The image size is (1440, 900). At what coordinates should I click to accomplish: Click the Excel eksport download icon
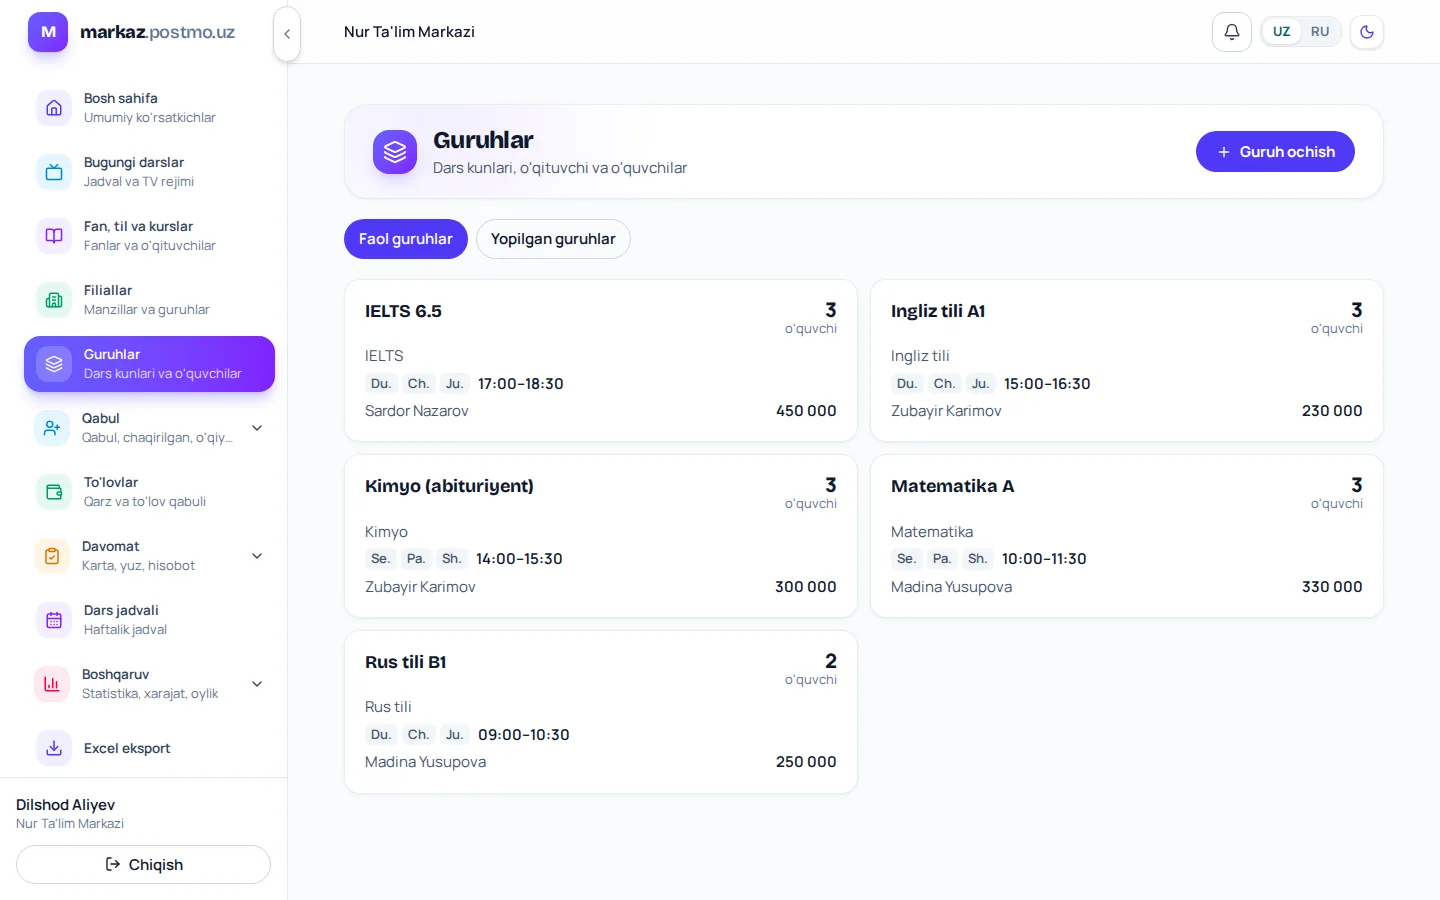[x=54, y=748]
